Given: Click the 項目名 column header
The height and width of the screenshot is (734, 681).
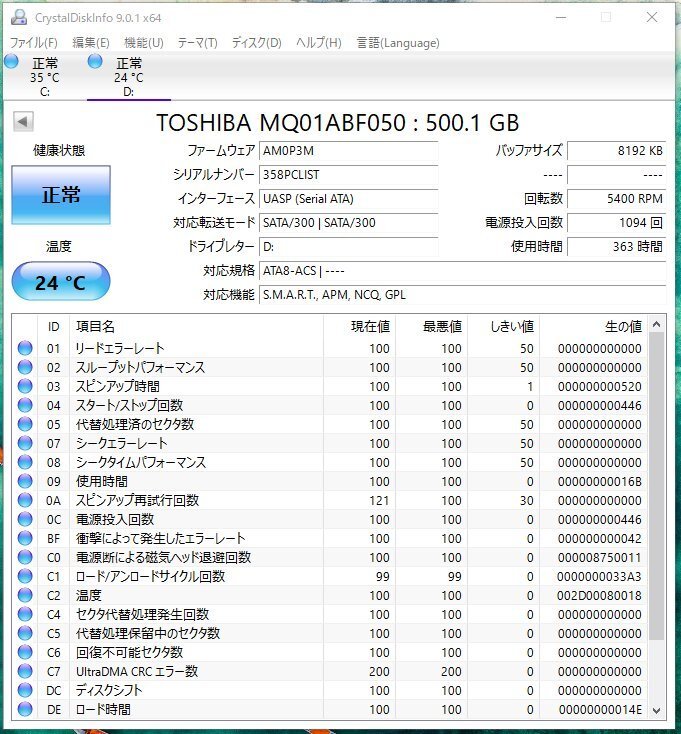Looking at the screenshot, I should click(196, 326).
